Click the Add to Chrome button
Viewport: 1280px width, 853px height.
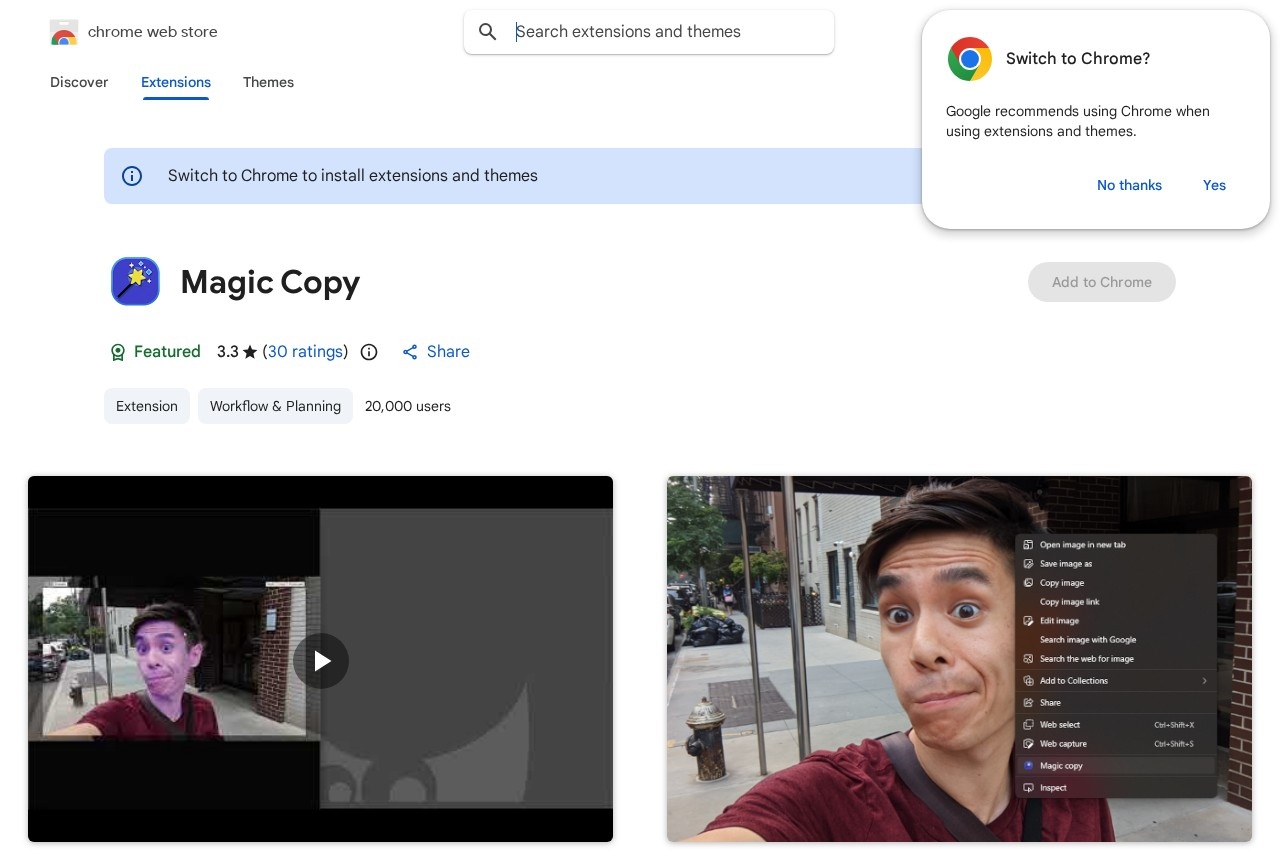point(1101,282)
